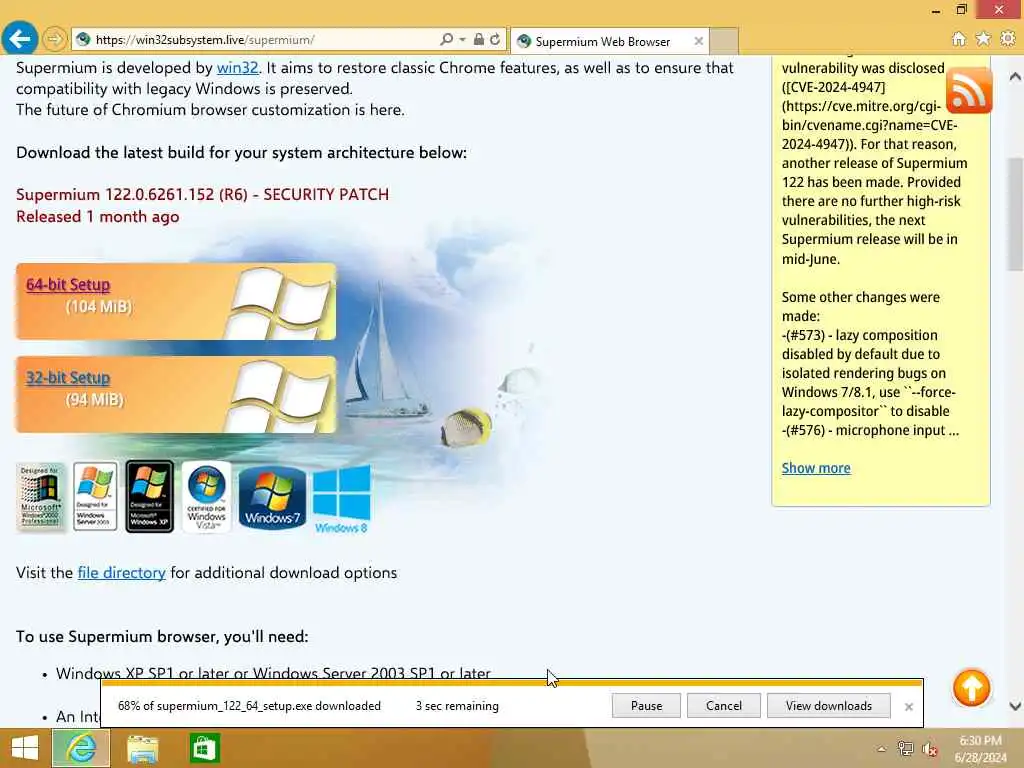Cancel the supermium download
Viewport: 1024px width, 768px height.
pyautogui.click(x=724, y=706)
